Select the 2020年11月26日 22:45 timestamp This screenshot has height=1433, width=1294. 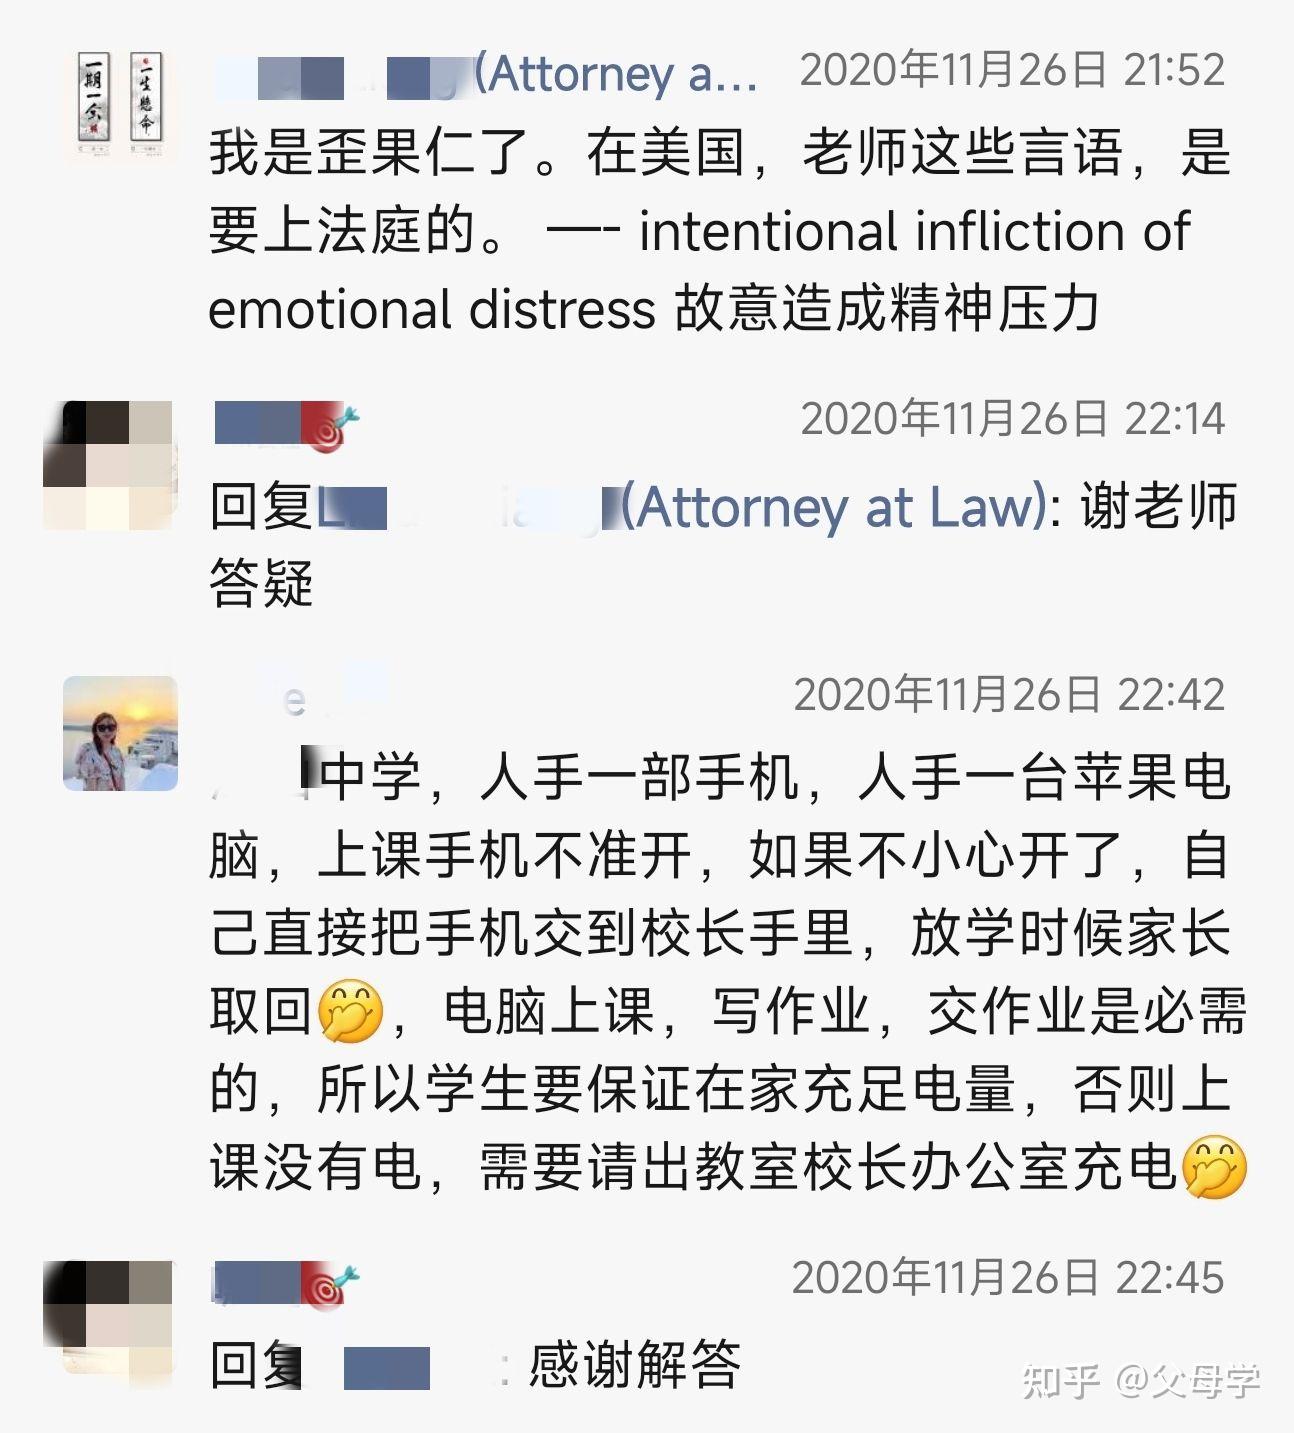(x=1008, y=1278)
